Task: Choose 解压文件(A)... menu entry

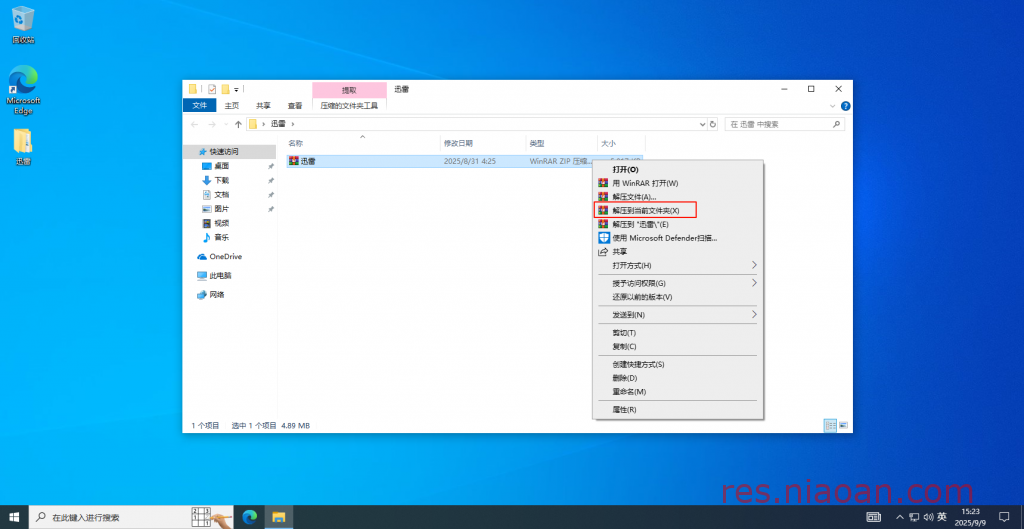Action: click(678, 197)
